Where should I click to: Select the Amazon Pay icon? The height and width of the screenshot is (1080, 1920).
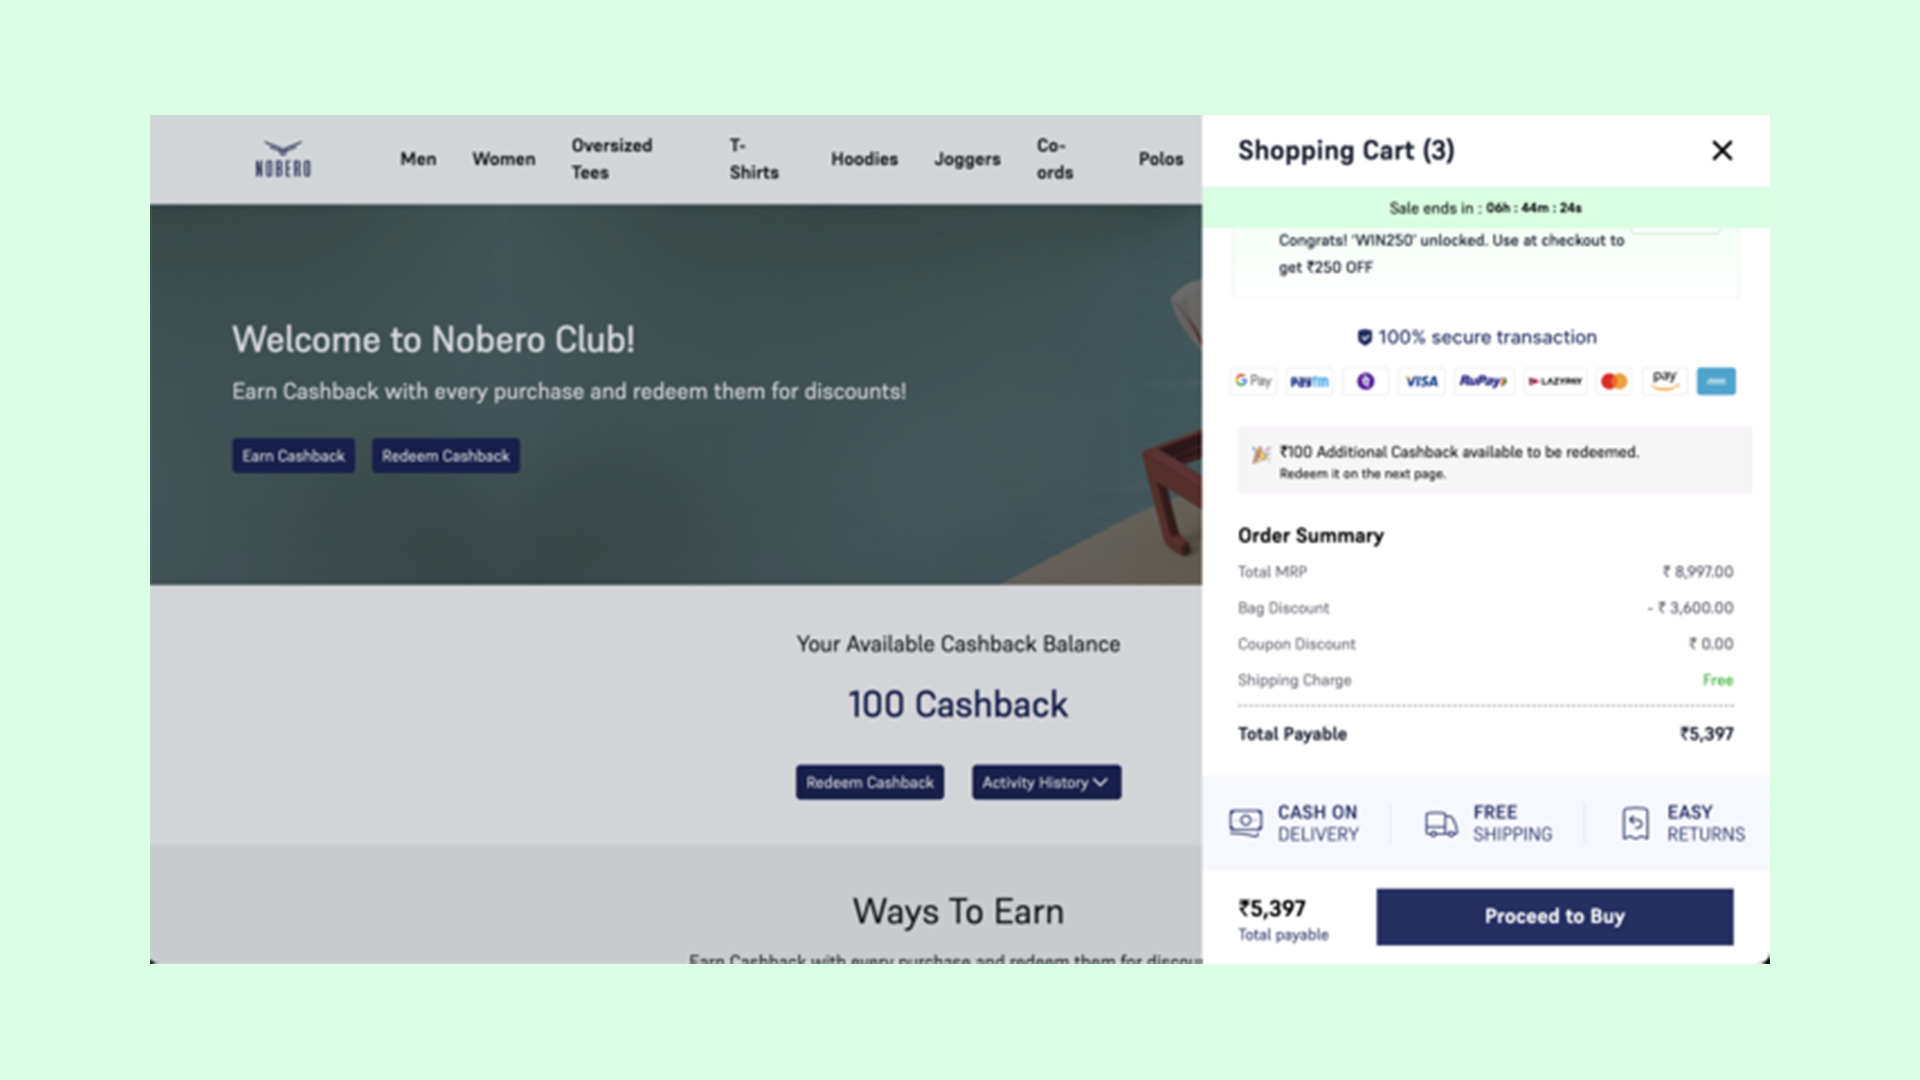[1665, 381]
